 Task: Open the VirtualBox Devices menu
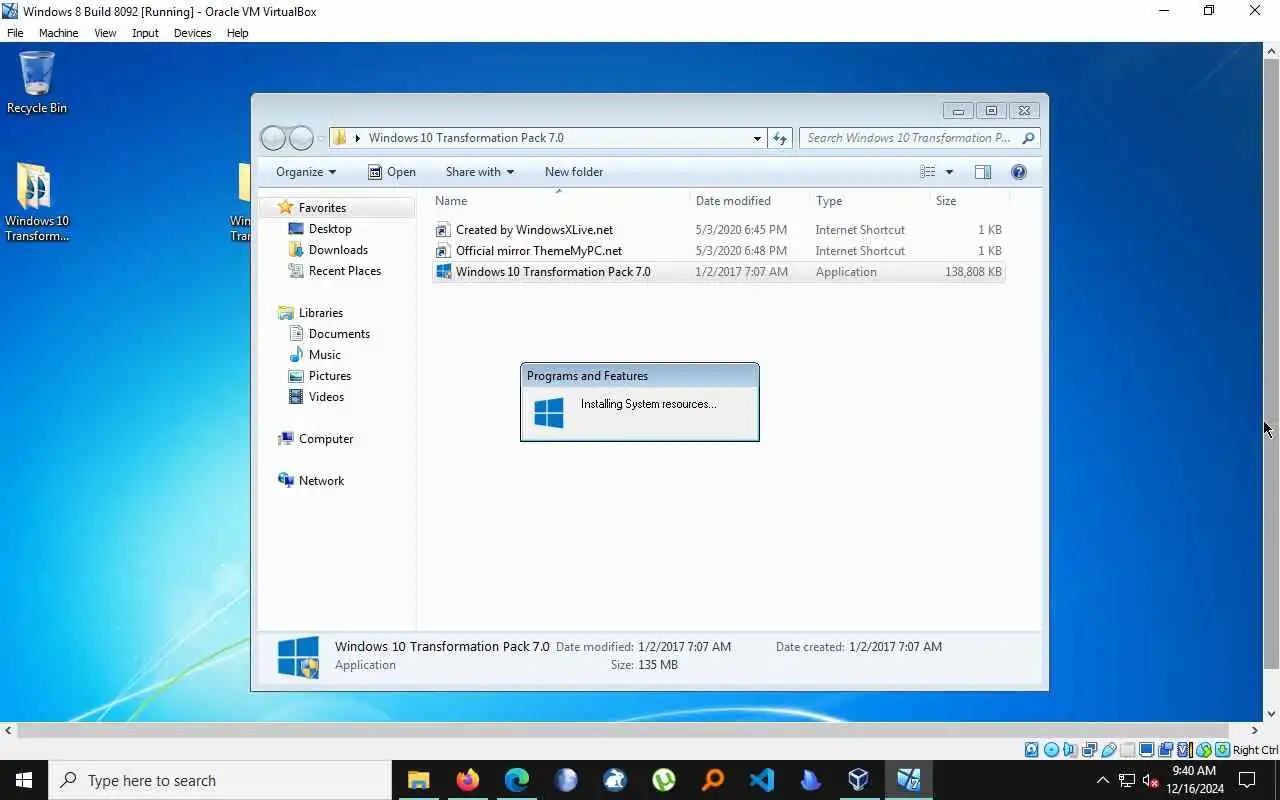click(192, 33)
